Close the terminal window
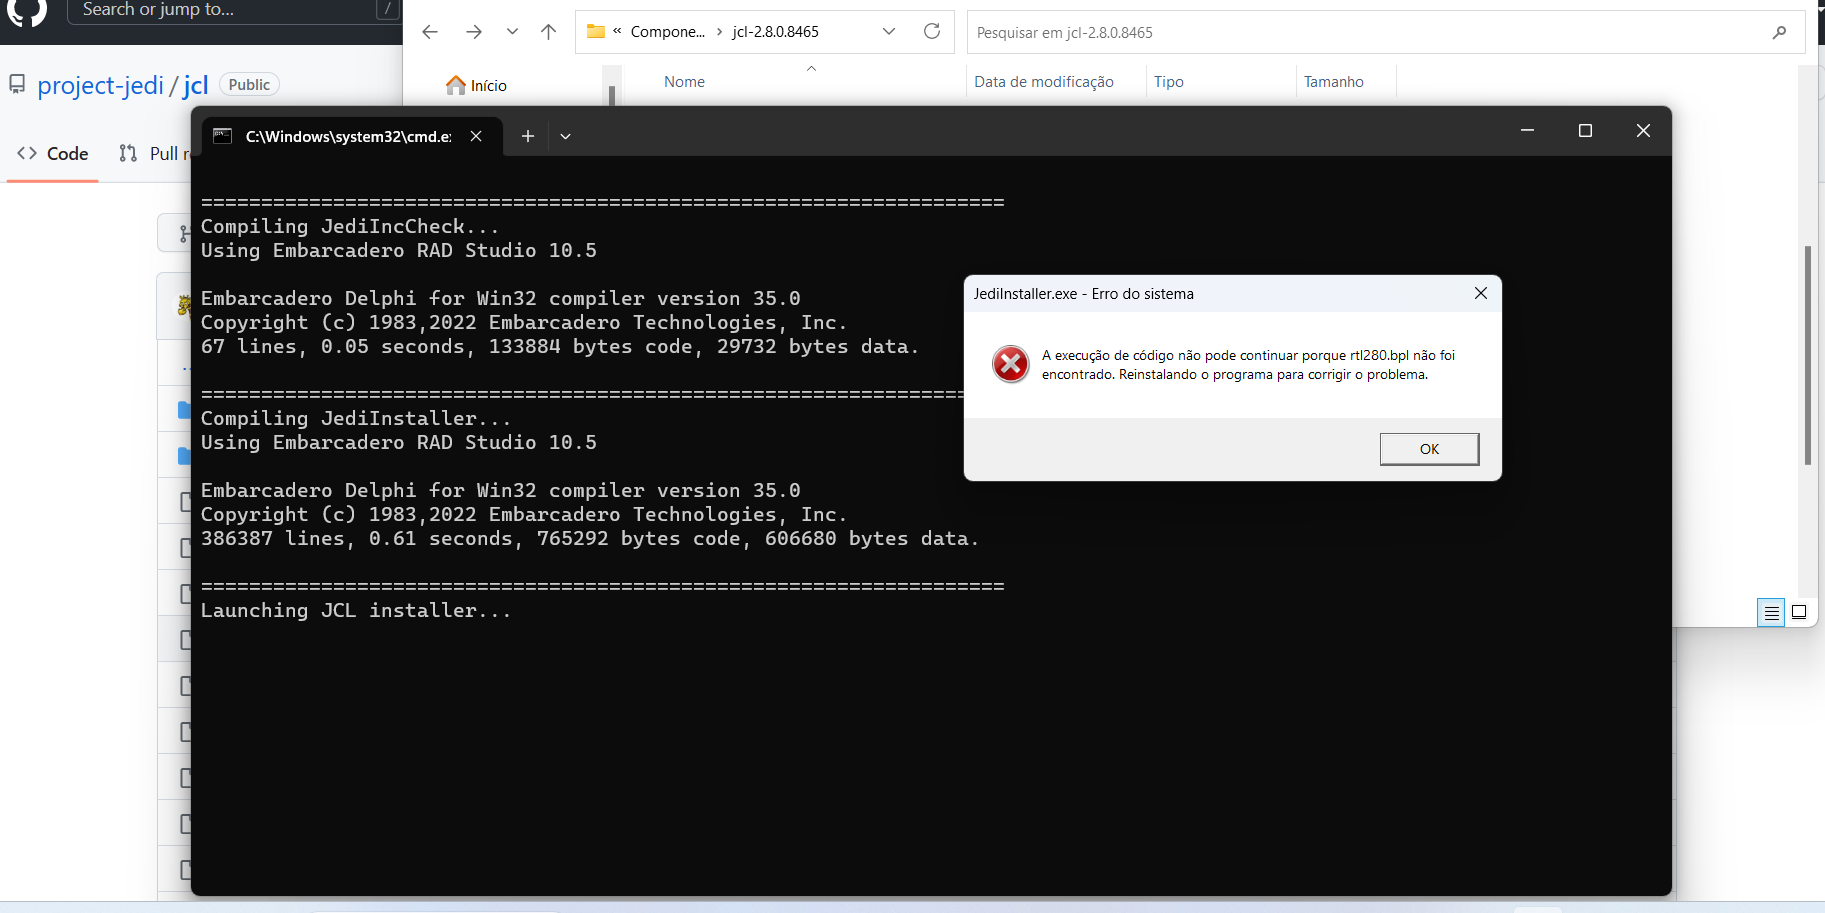1825x913 pixels. pos(1643,131)
